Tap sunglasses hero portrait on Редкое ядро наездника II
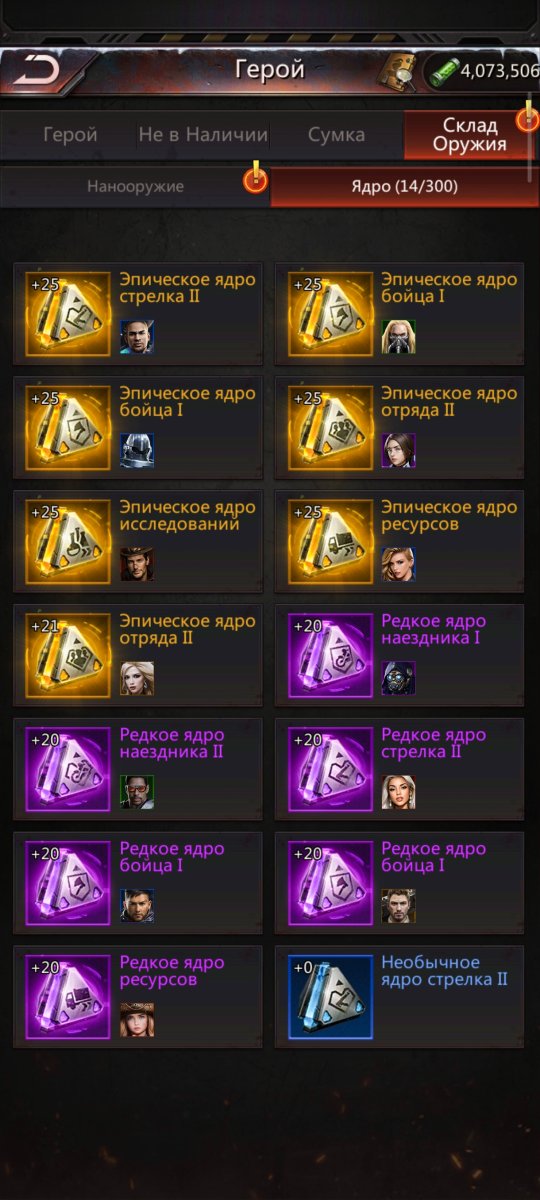The image size is (540, 1200). coord(137,793)
